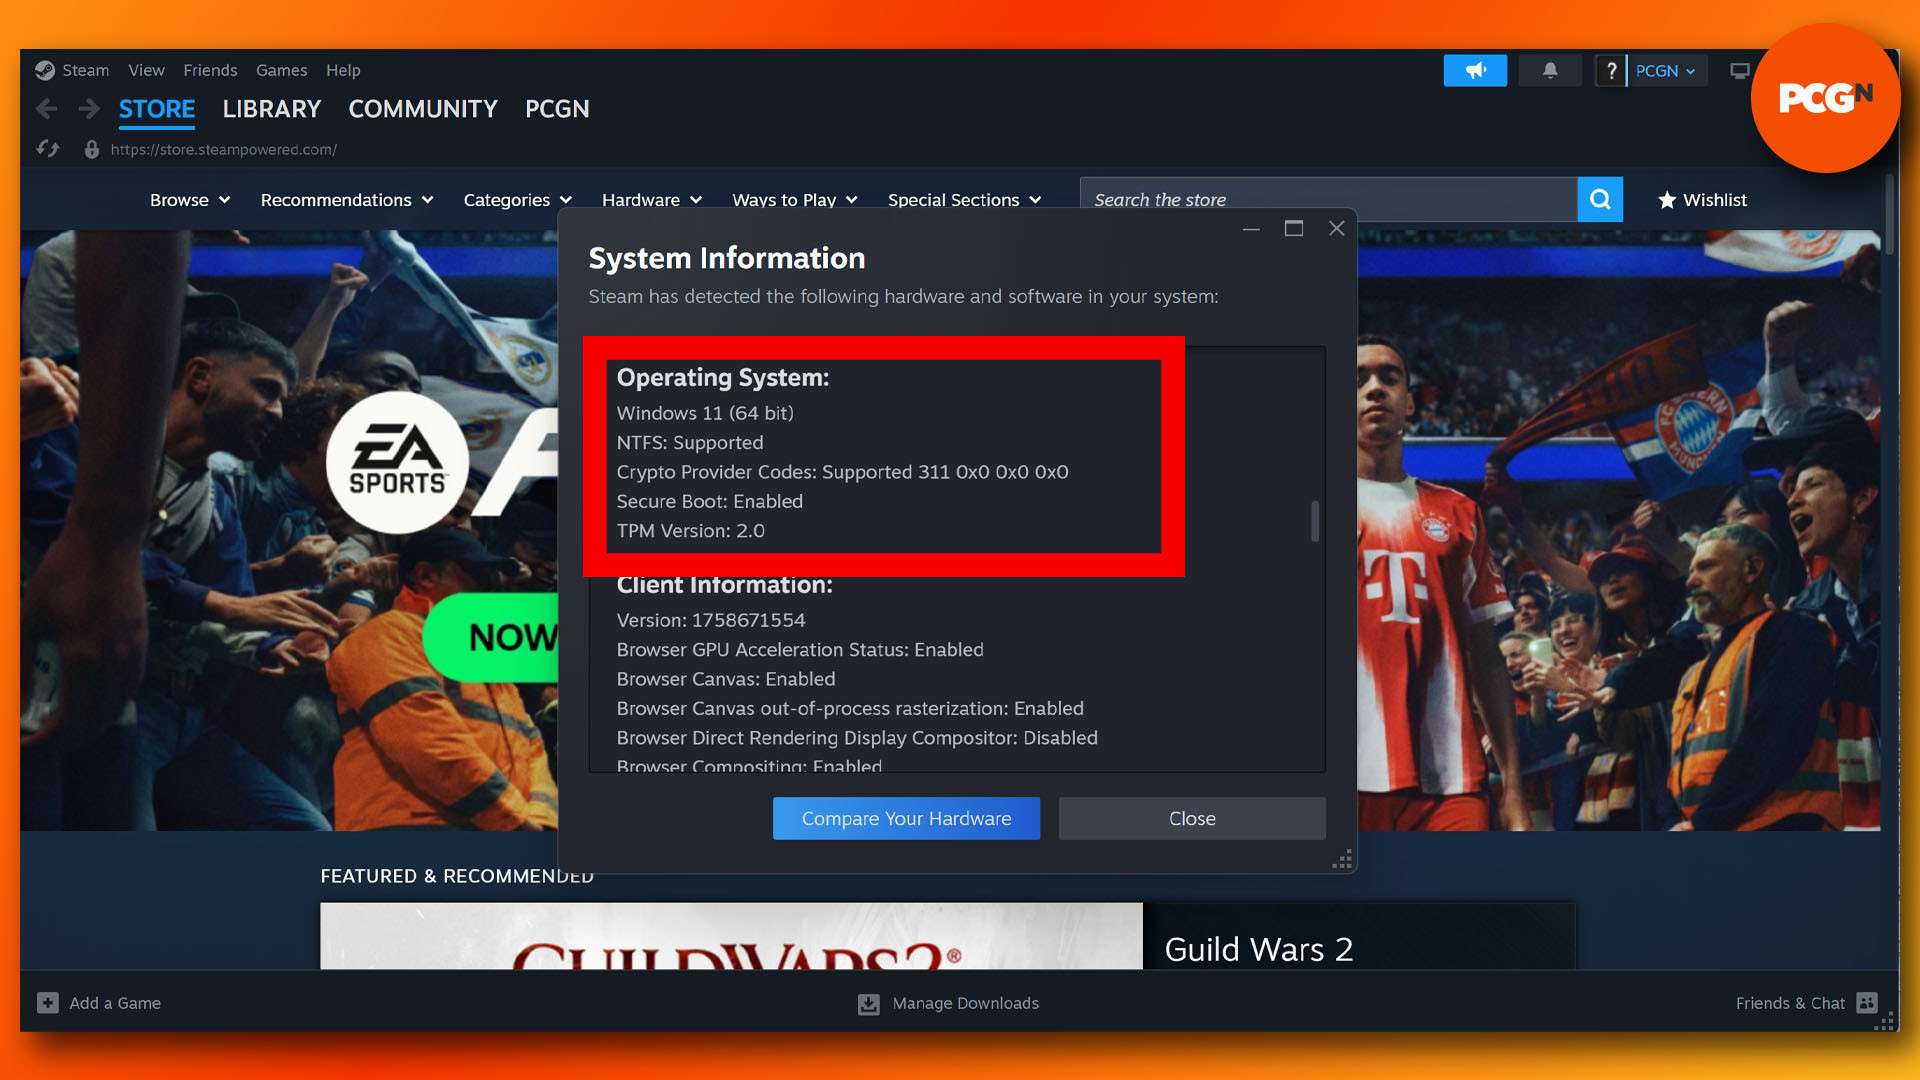Image resolution: width=1920 pixels, height=1080 pixels.
Task: Select the 'Secure Boot: Enabled' line
Action: coord(709,501)
